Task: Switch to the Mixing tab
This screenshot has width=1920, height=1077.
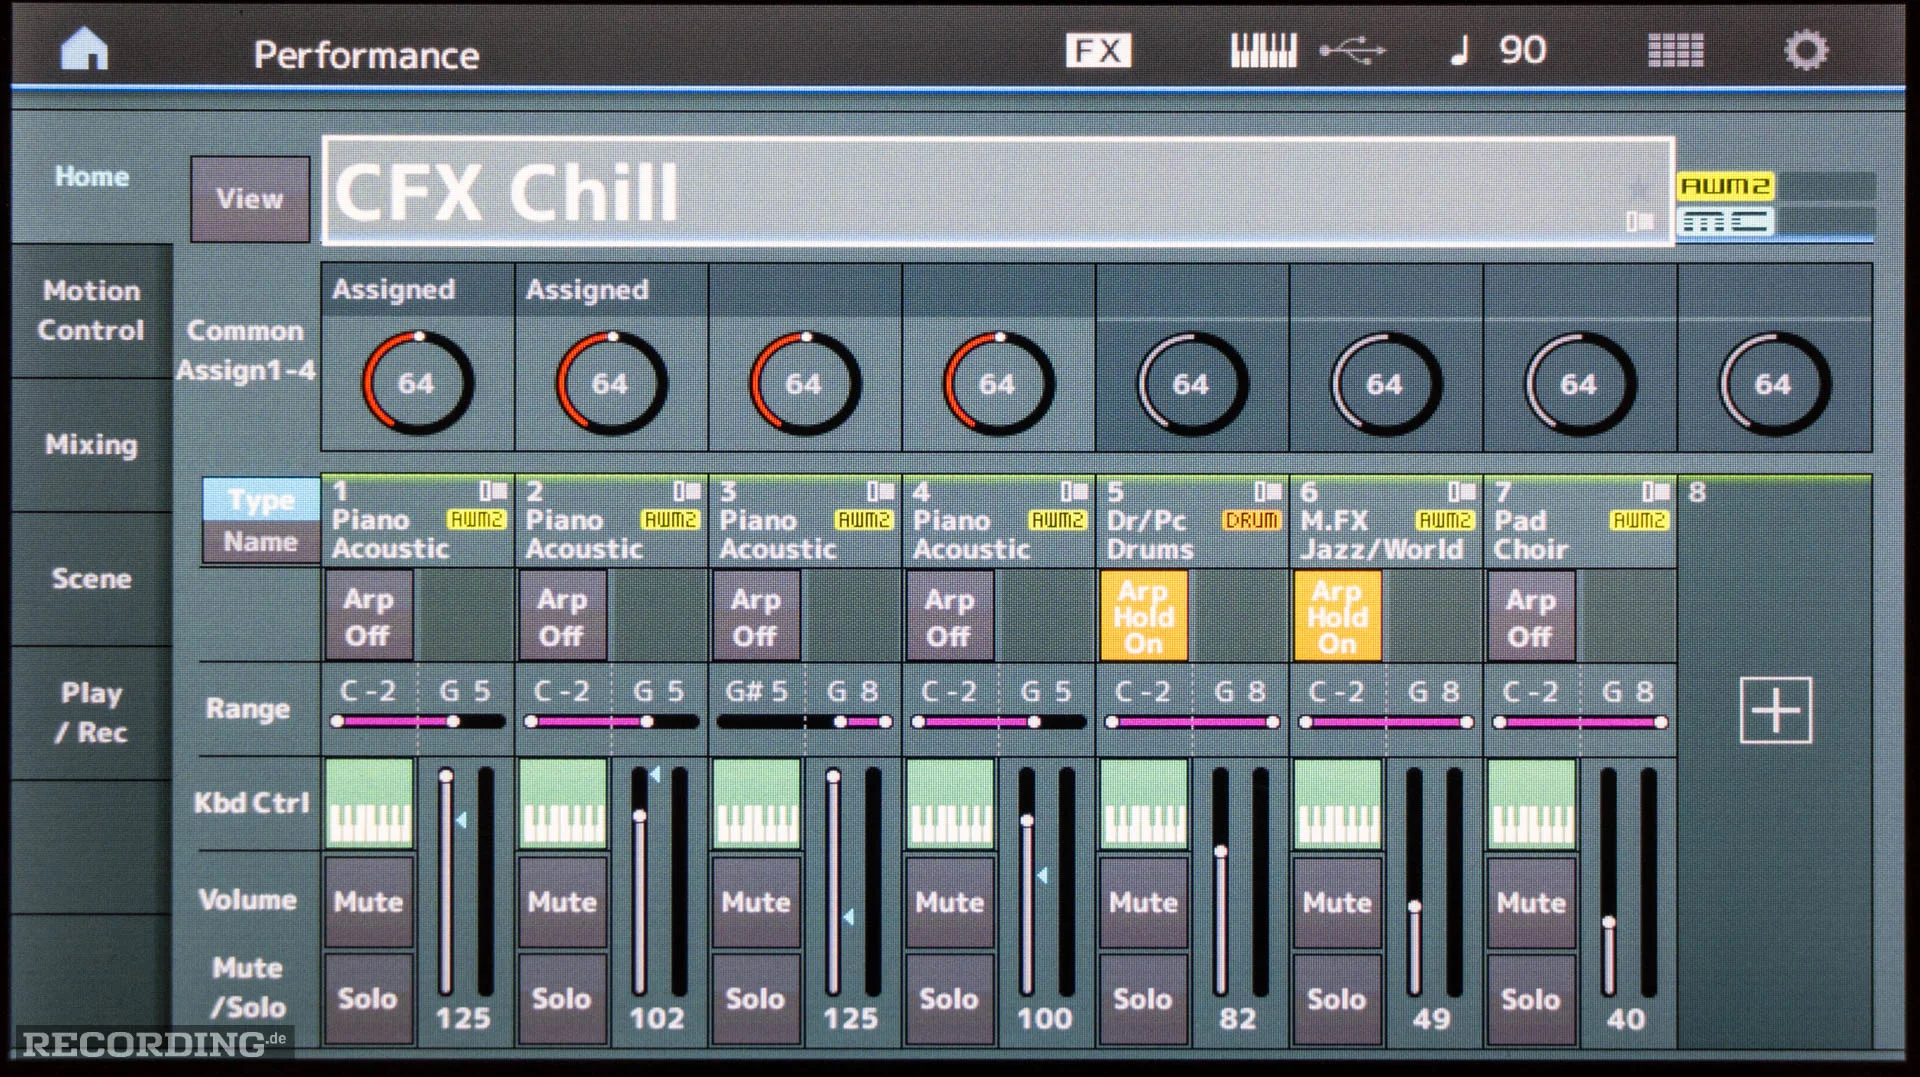Action: (91, 444)
